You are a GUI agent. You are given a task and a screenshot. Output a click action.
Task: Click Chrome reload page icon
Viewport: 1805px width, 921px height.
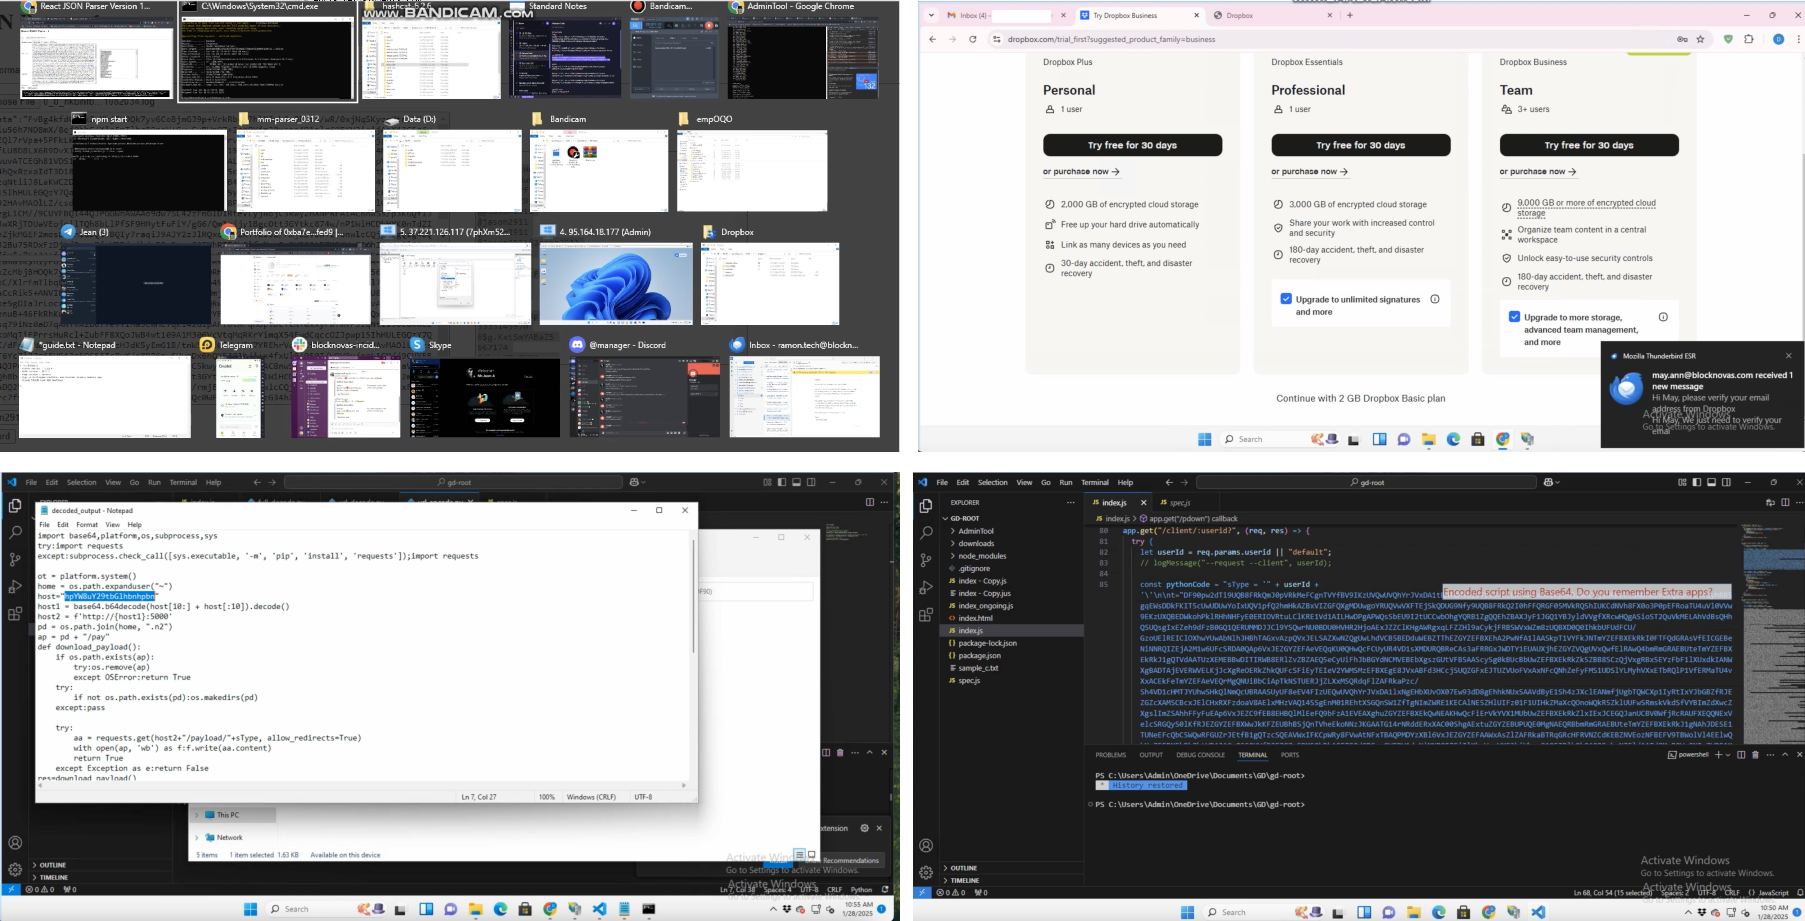click(972, 39)
